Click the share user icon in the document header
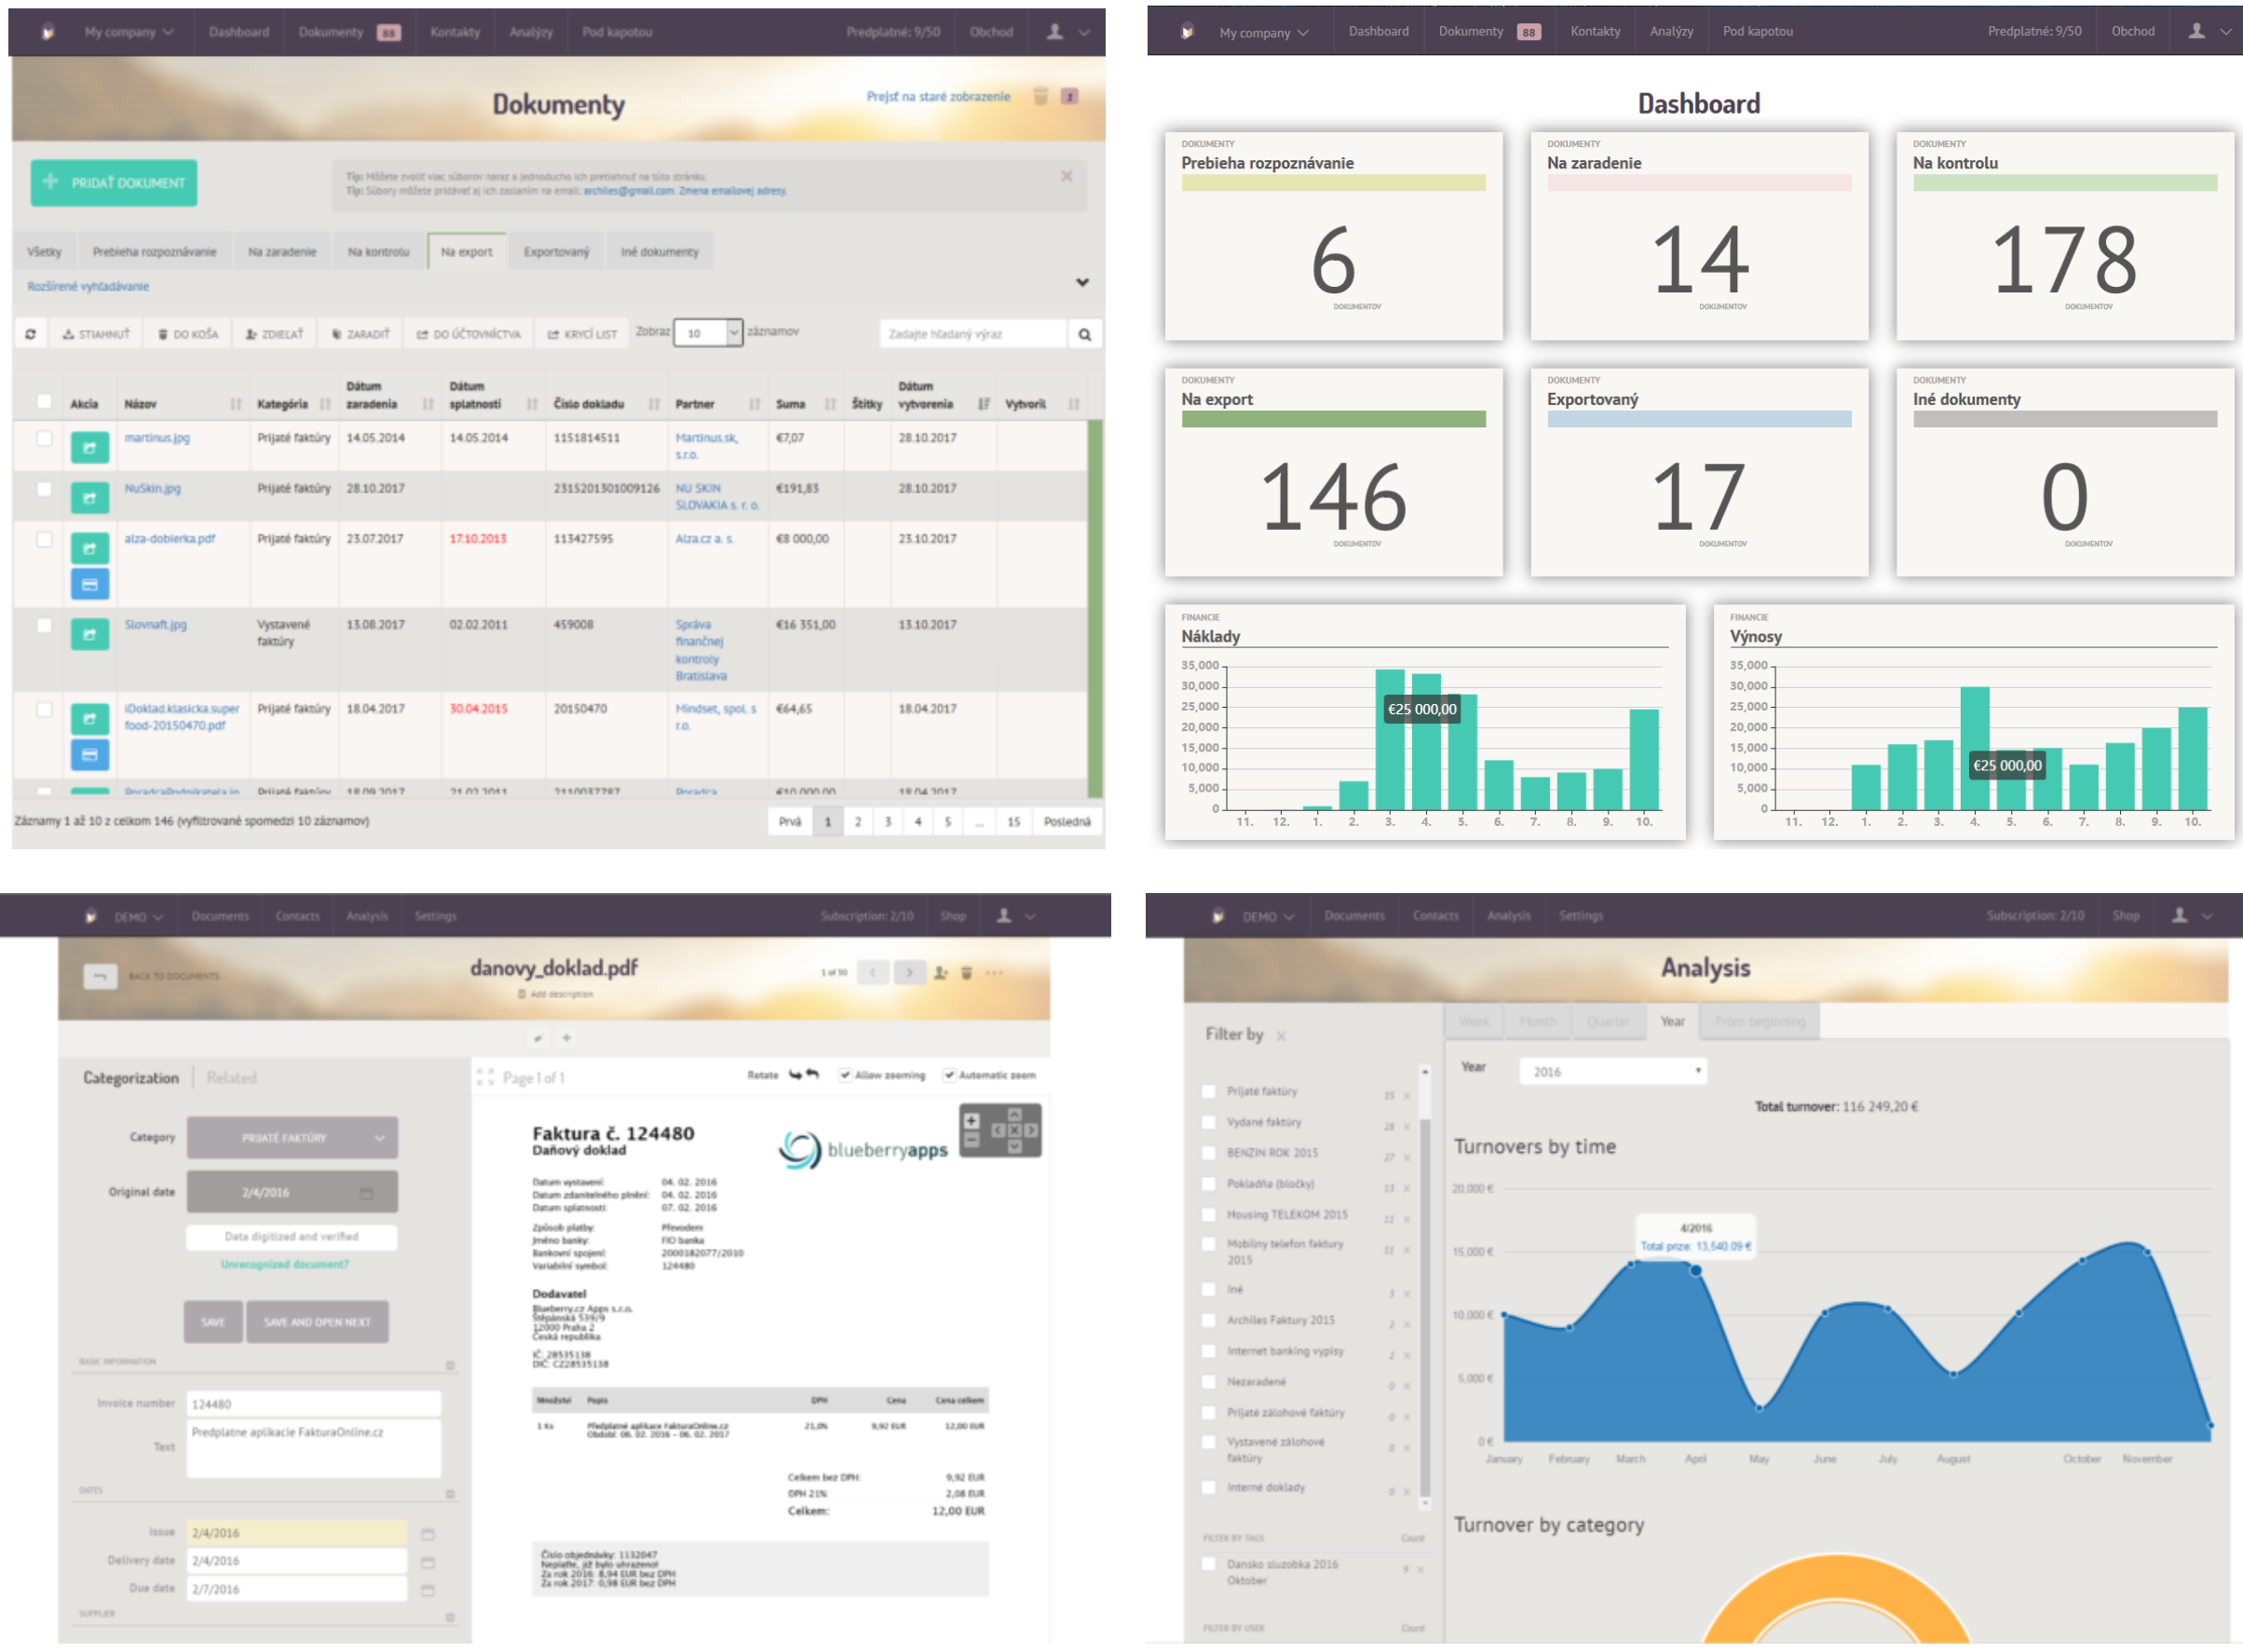 [940, 972]
